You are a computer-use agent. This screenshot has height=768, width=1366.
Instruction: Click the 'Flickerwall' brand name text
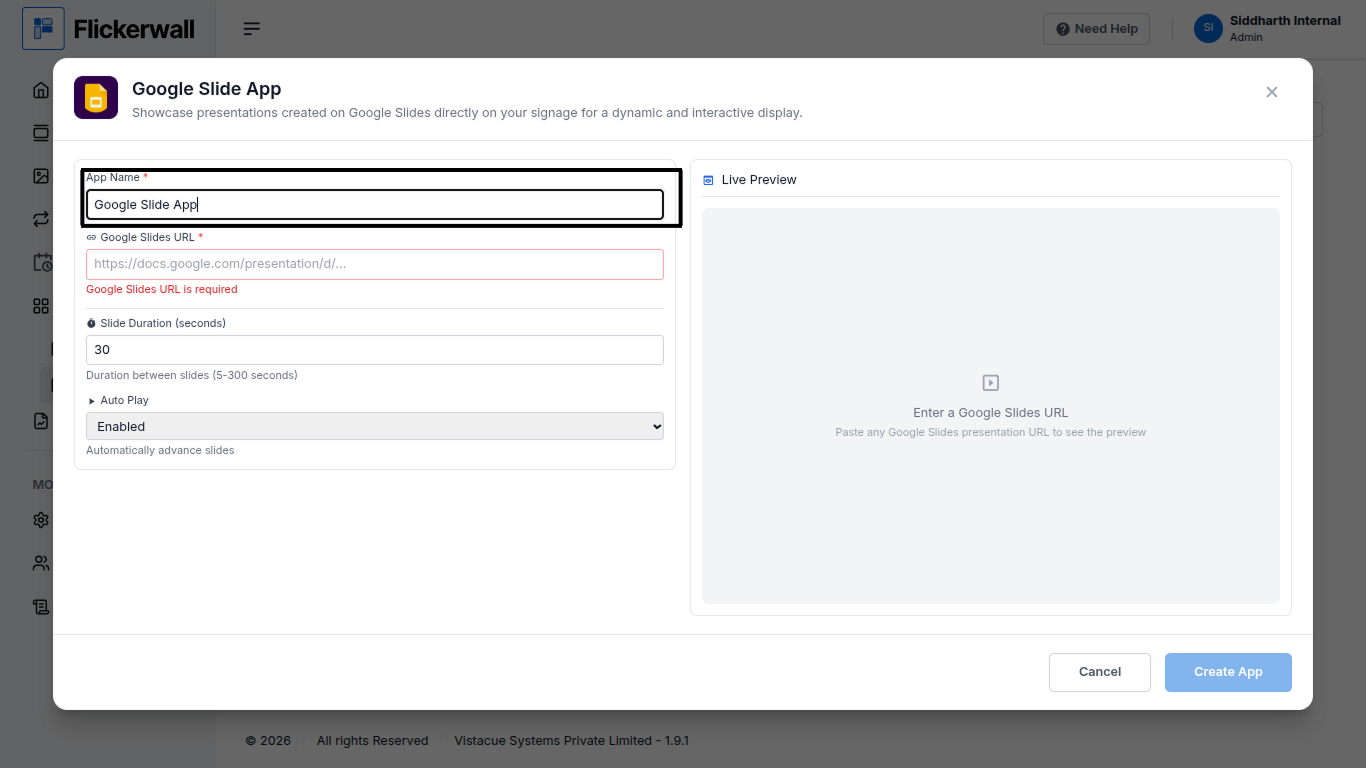click(134, 29)
